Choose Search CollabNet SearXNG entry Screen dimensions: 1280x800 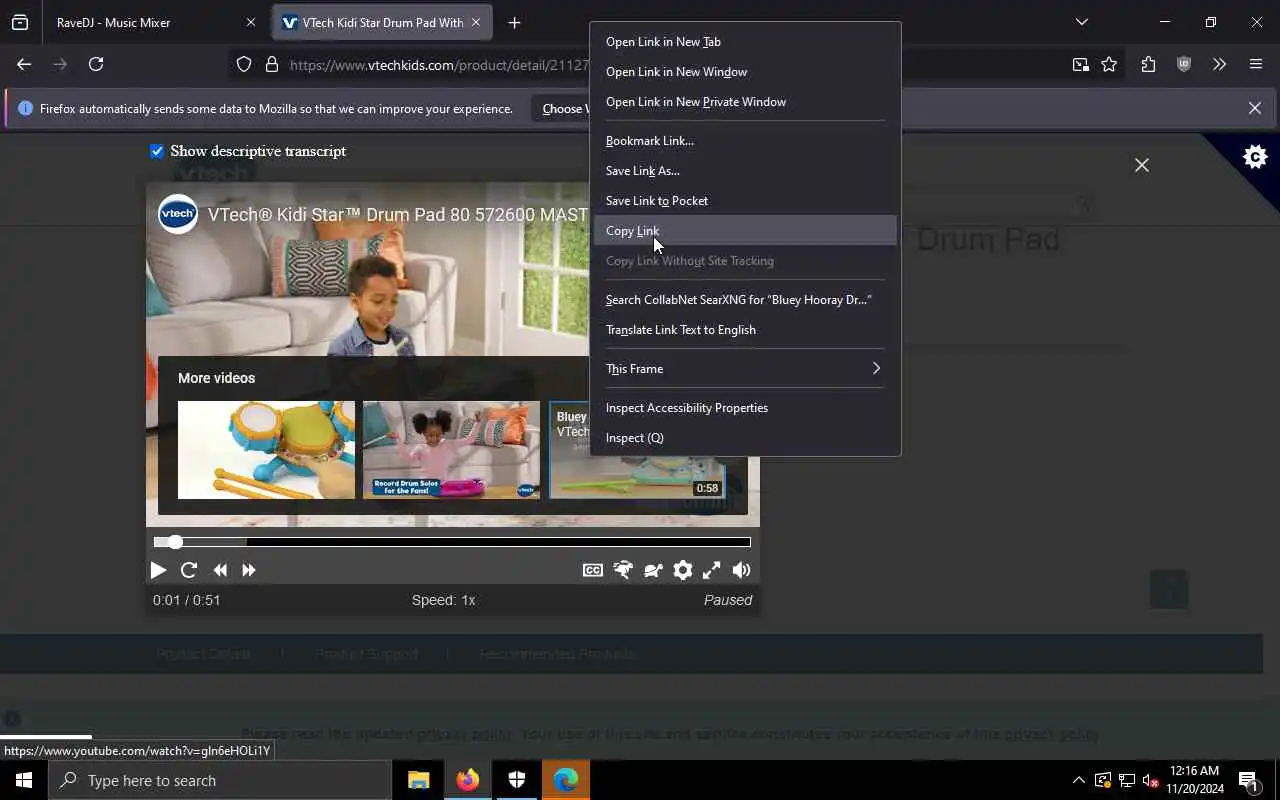coord(745,300)
